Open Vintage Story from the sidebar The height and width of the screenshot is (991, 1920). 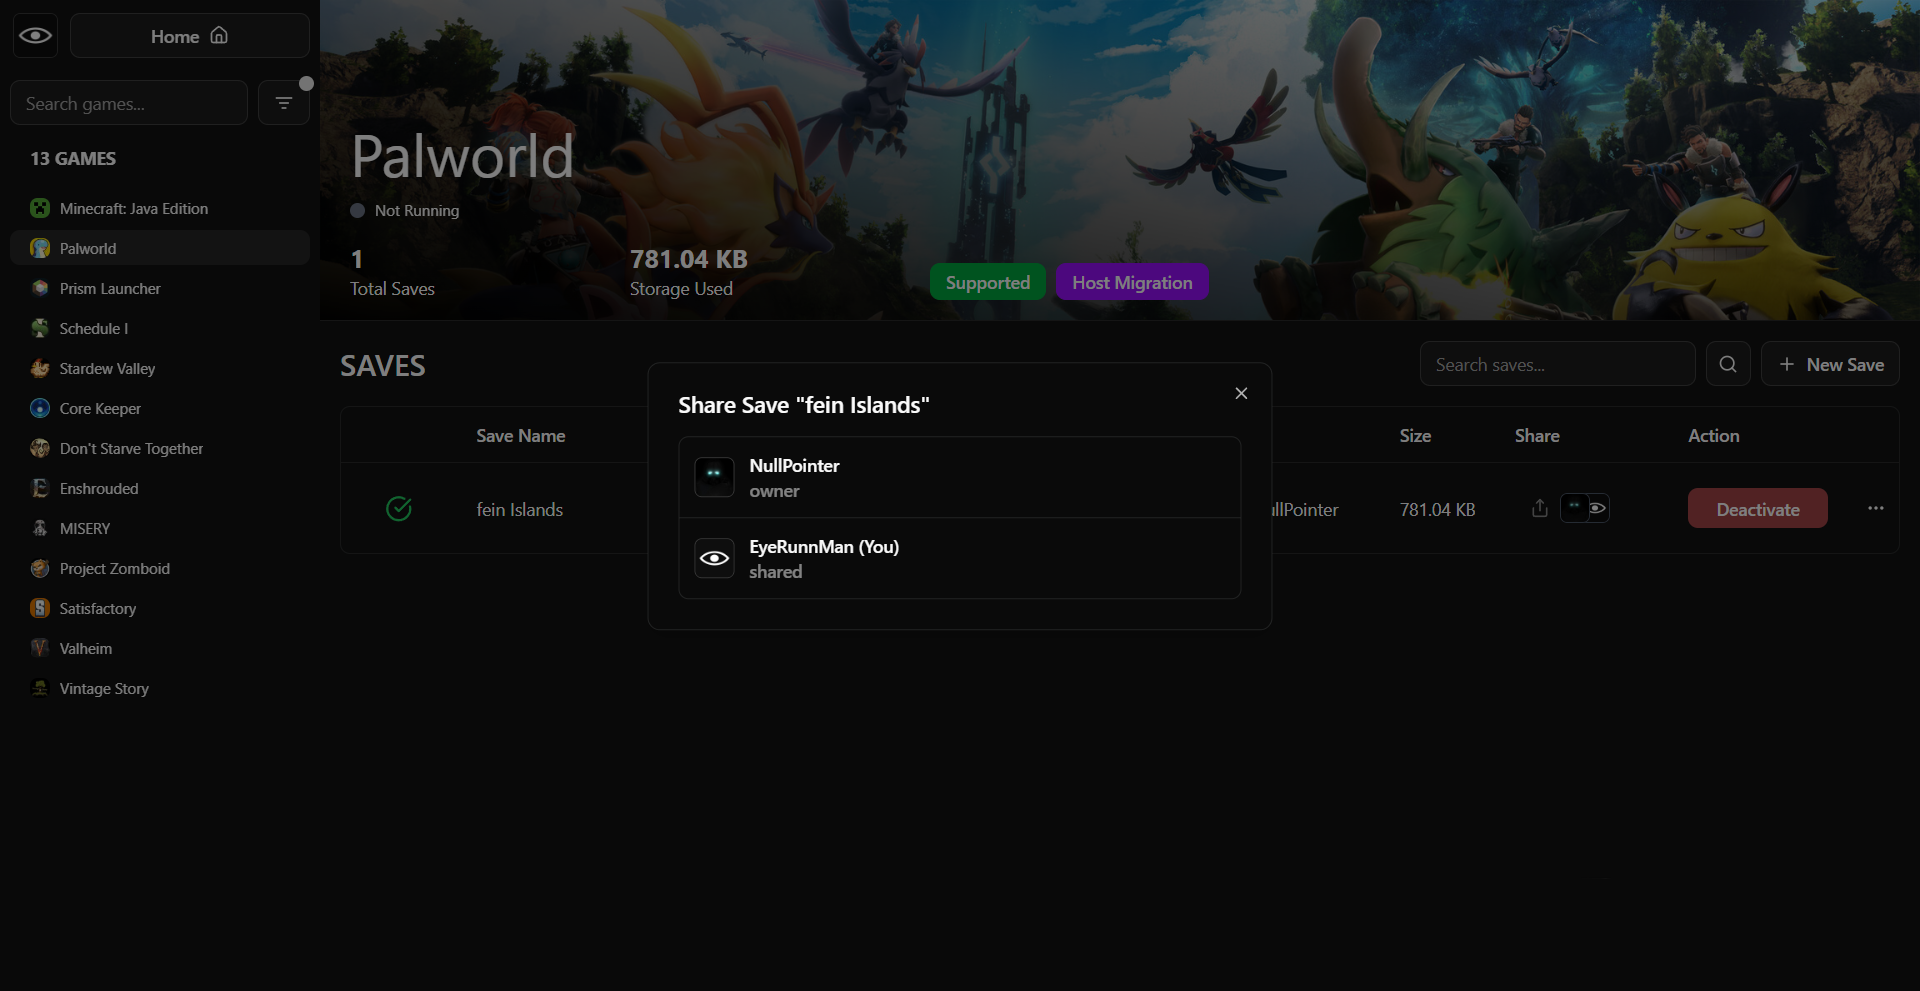point(160,688)
